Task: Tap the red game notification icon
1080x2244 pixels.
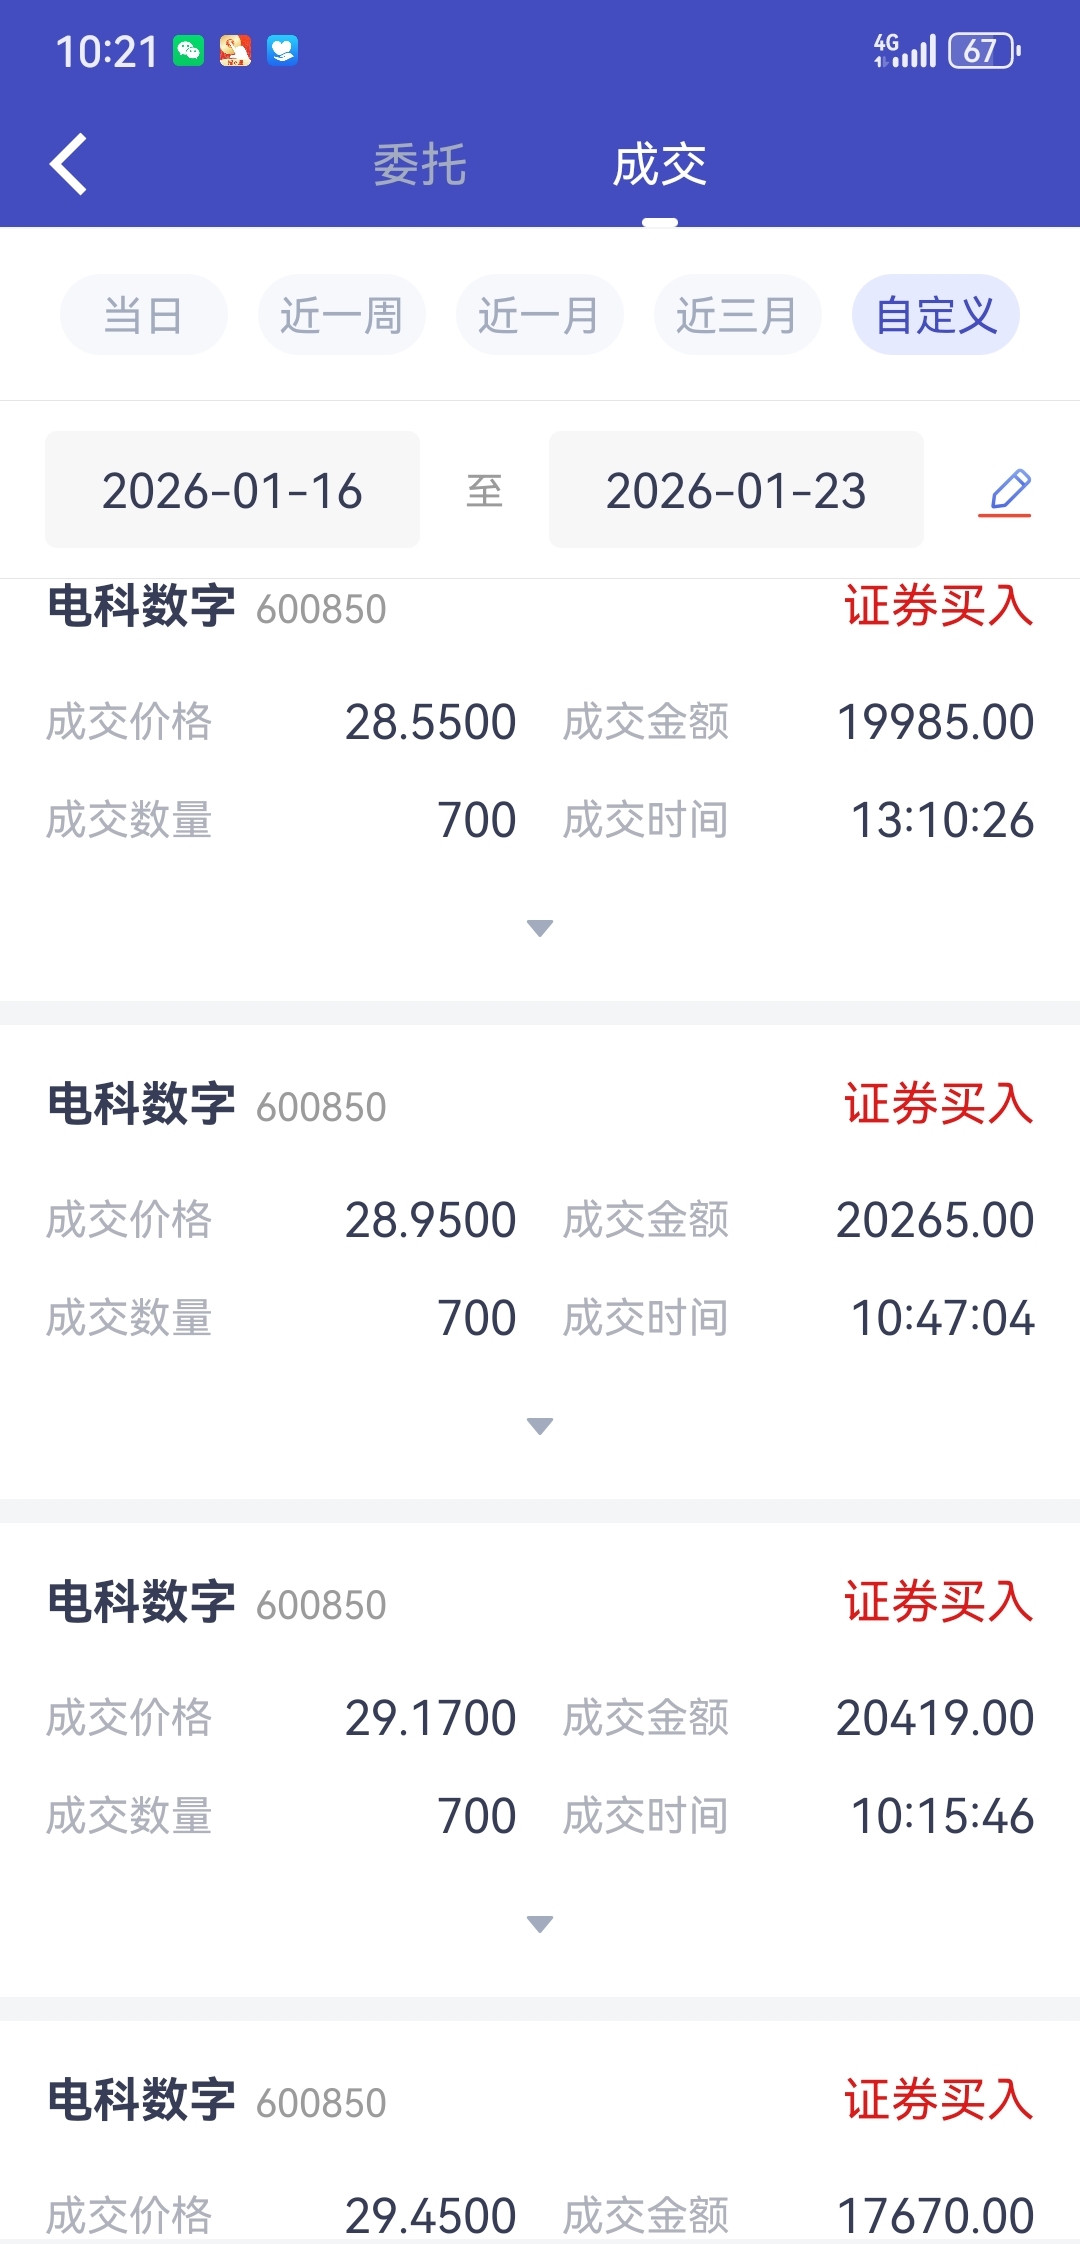Action: click(235, 50)
